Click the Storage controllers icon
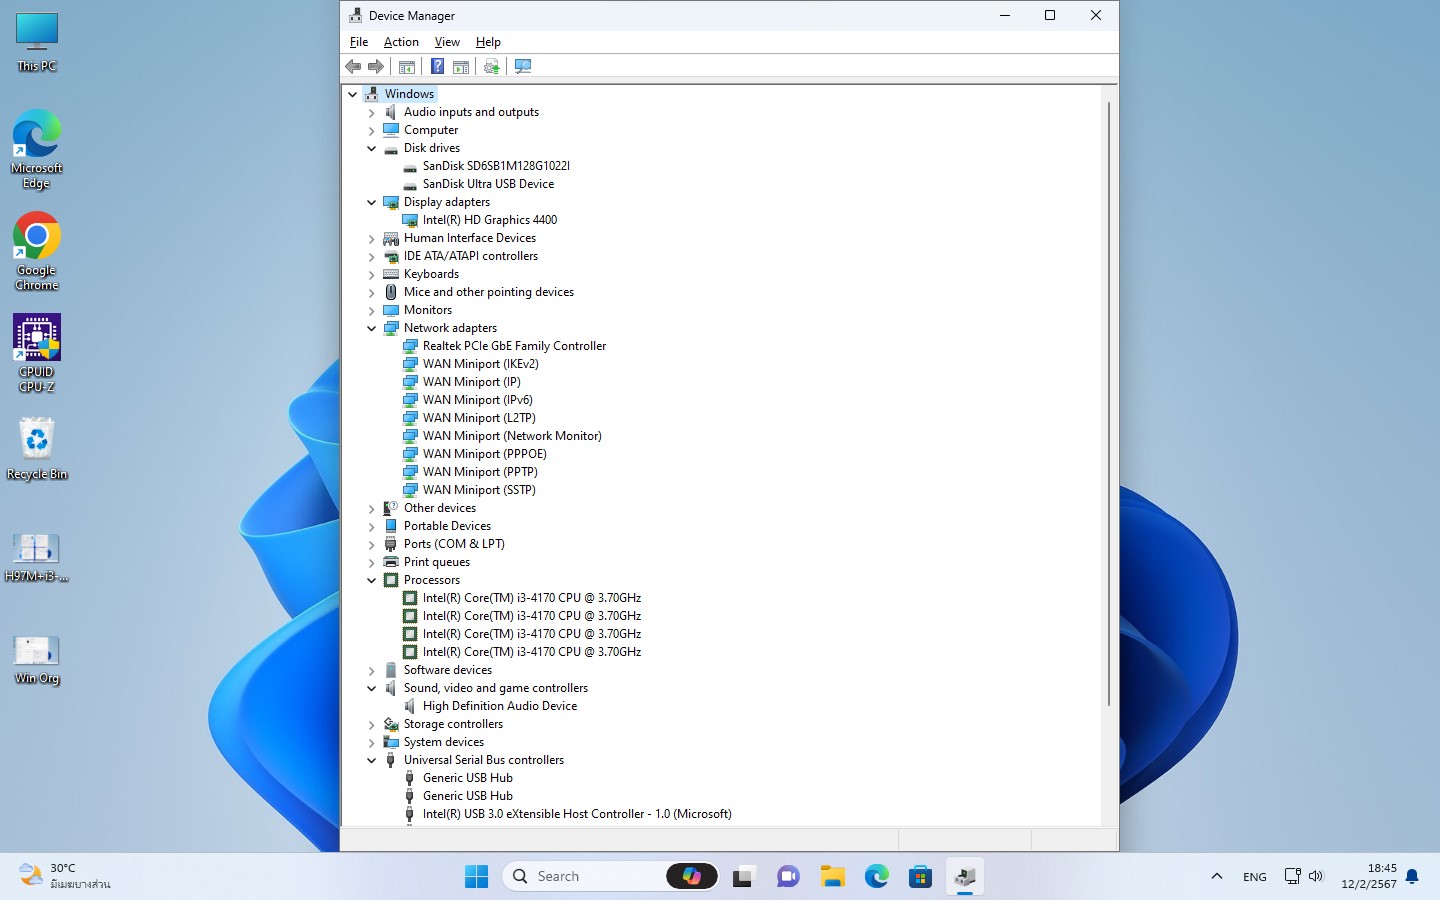The image size is (1440, 900). pos(391,724)
